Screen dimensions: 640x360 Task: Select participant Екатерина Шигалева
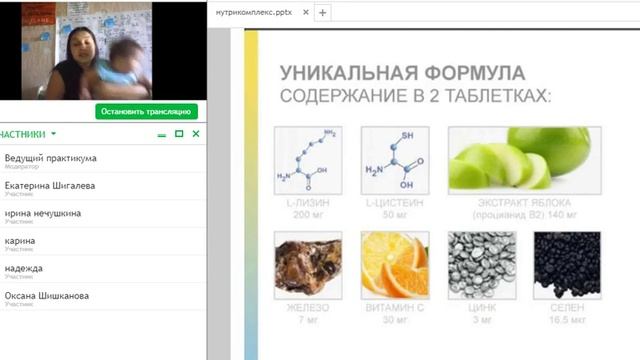[103, 188]
